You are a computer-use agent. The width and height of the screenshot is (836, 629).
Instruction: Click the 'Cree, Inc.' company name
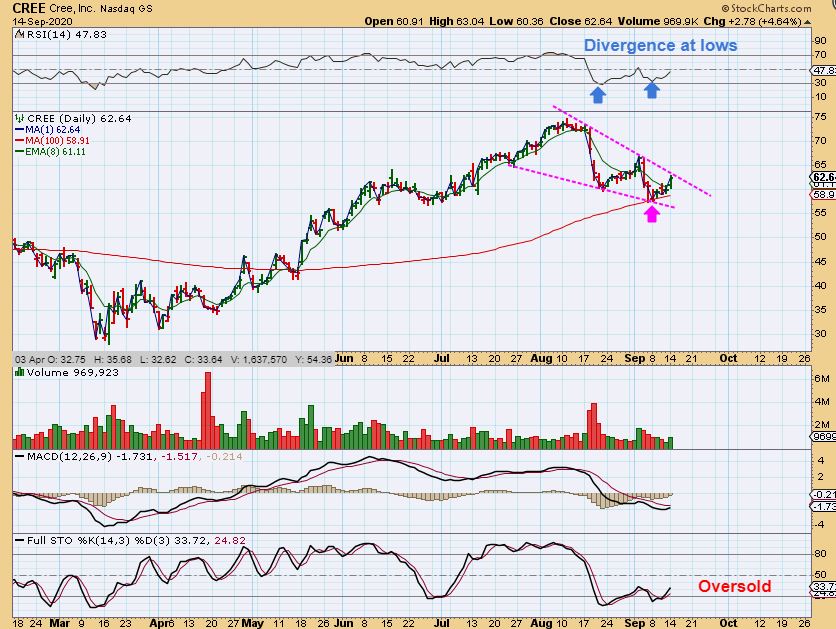point(72,9)
